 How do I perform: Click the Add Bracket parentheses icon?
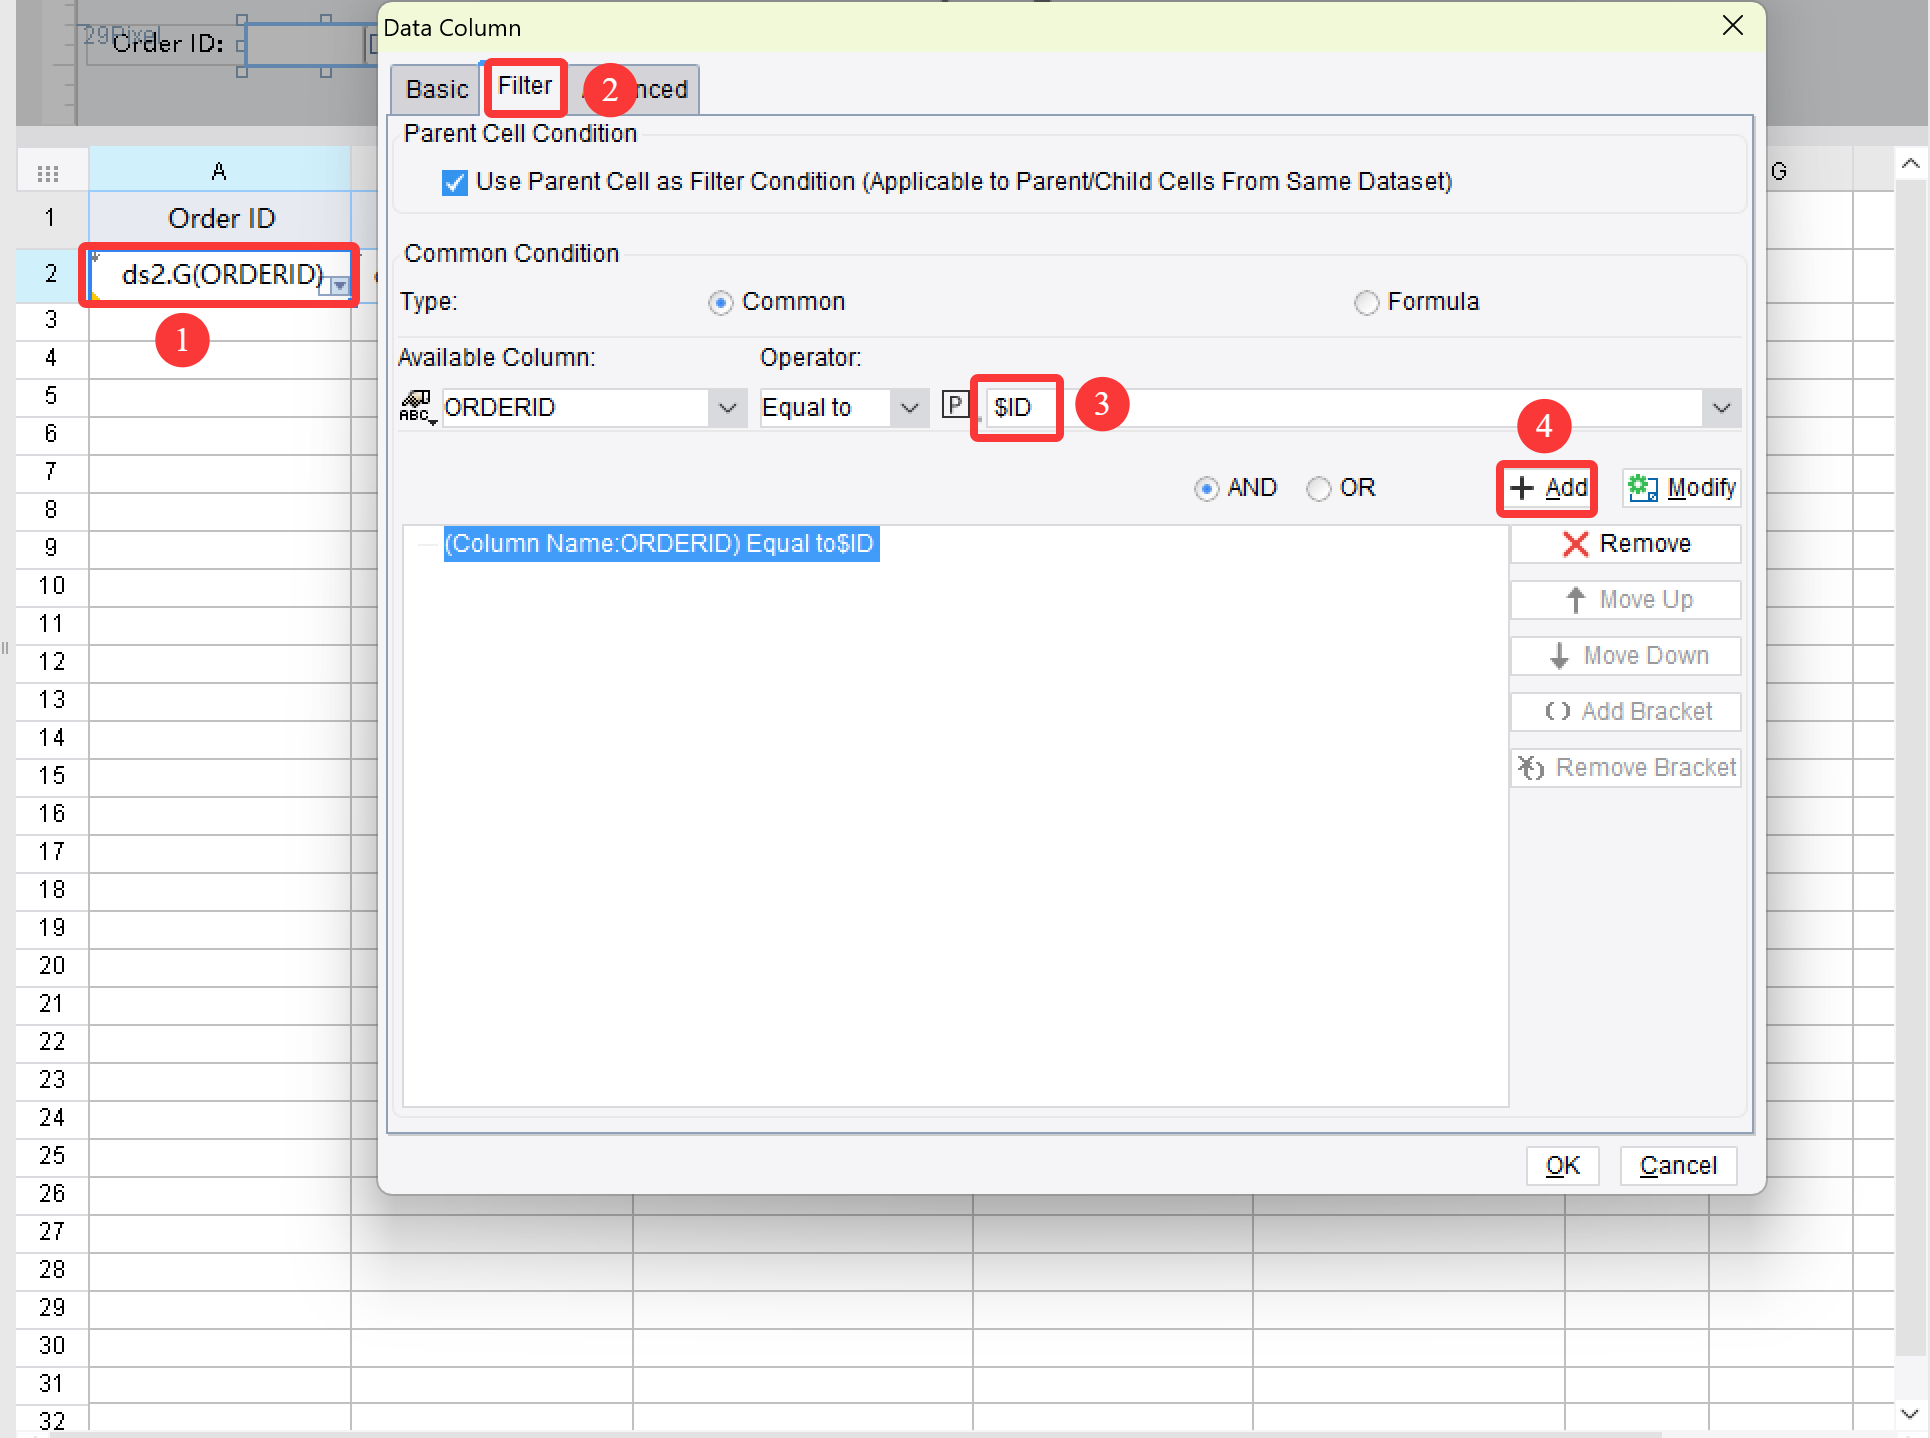[x=1559, y=711]
